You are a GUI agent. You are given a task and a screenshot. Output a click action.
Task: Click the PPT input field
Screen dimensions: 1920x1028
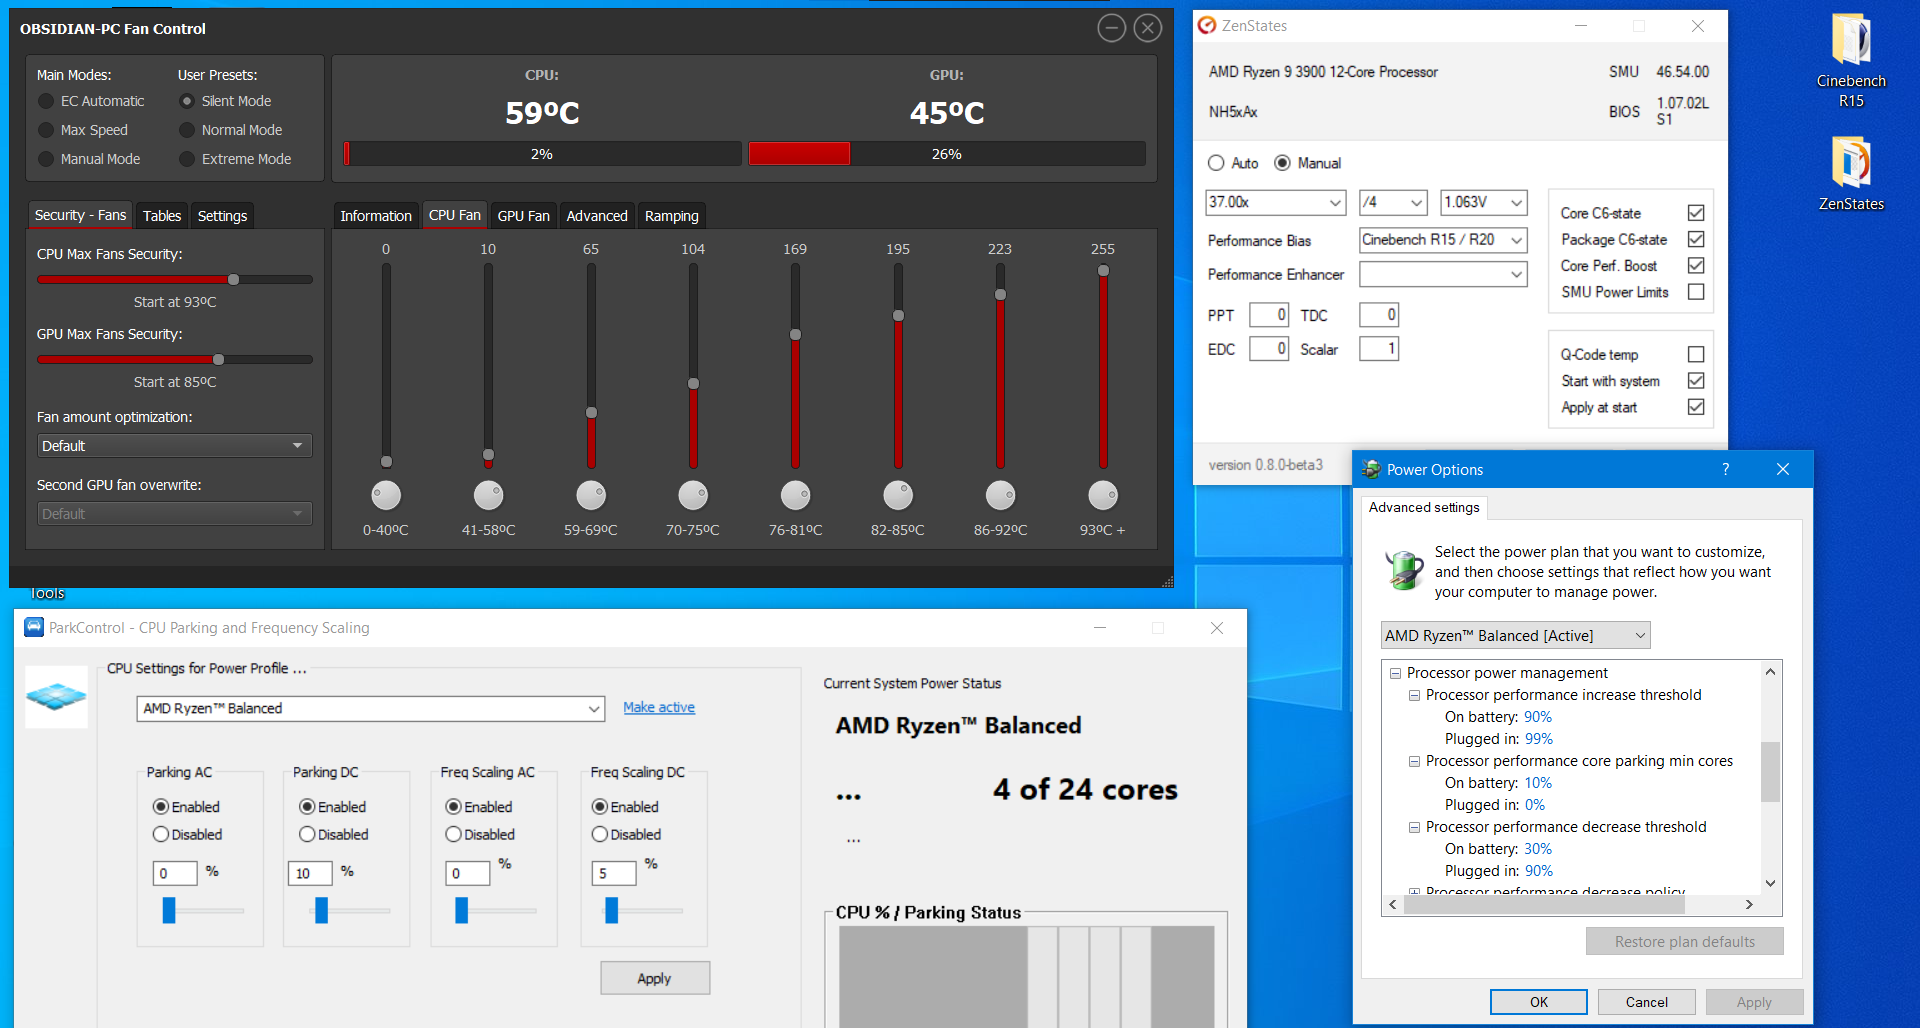[1269, 315]
